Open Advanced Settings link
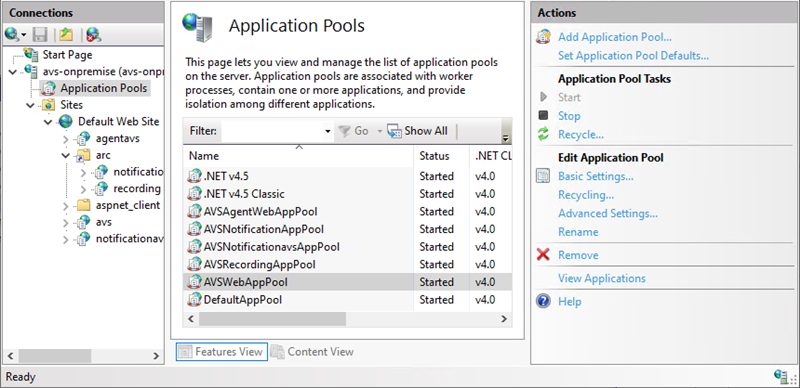Image resolution: width=800 pixels, height=388 pixels. click(608, 213)
